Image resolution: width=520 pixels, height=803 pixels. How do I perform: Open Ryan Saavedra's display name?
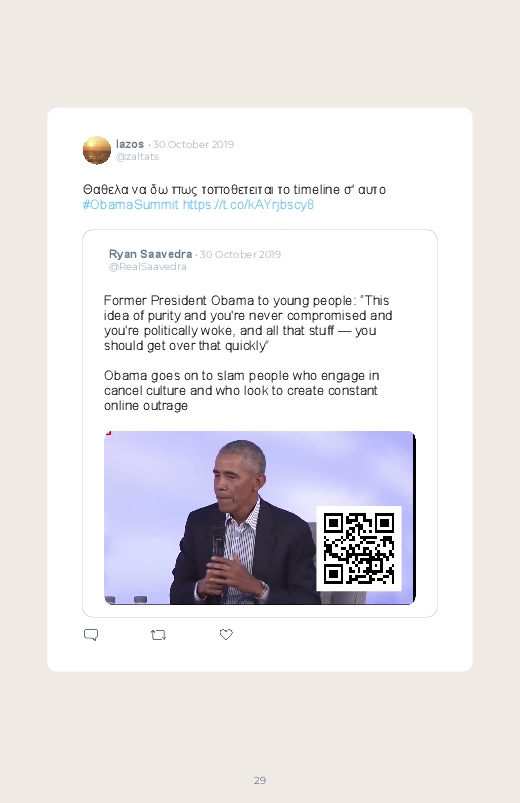coord(150,254)
